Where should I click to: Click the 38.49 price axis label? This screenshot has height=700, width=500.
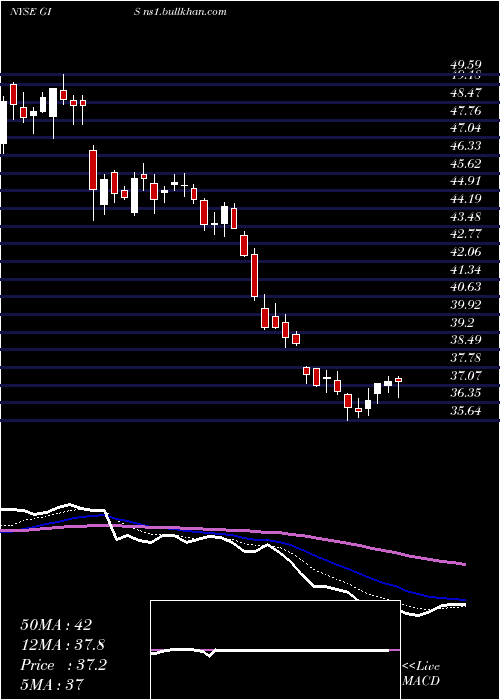tap(466, 341)
